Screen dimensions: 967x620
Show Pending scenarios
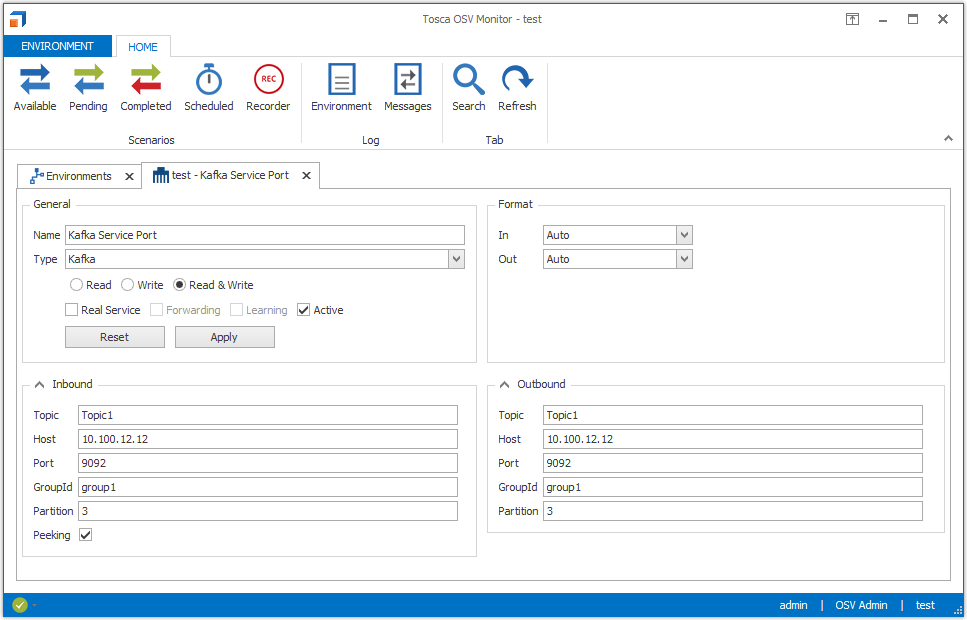[x=88, y=87]
